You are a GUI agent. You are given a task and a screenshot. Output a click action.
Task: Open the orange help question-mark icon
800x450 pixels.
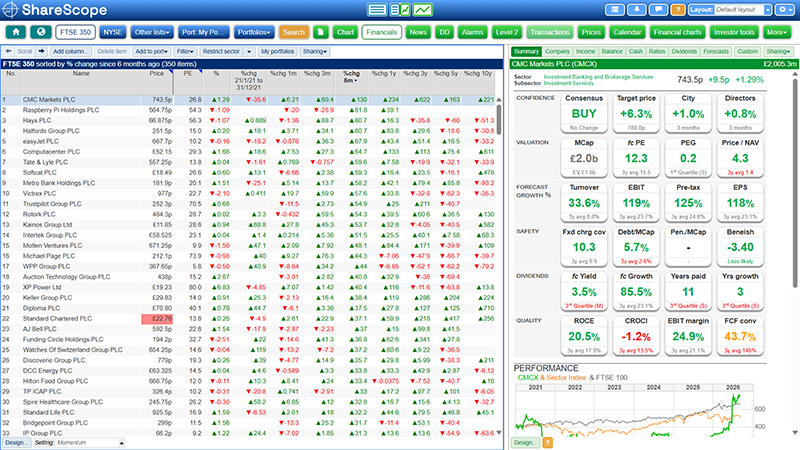pyautogui.click(x=678, y=10)
